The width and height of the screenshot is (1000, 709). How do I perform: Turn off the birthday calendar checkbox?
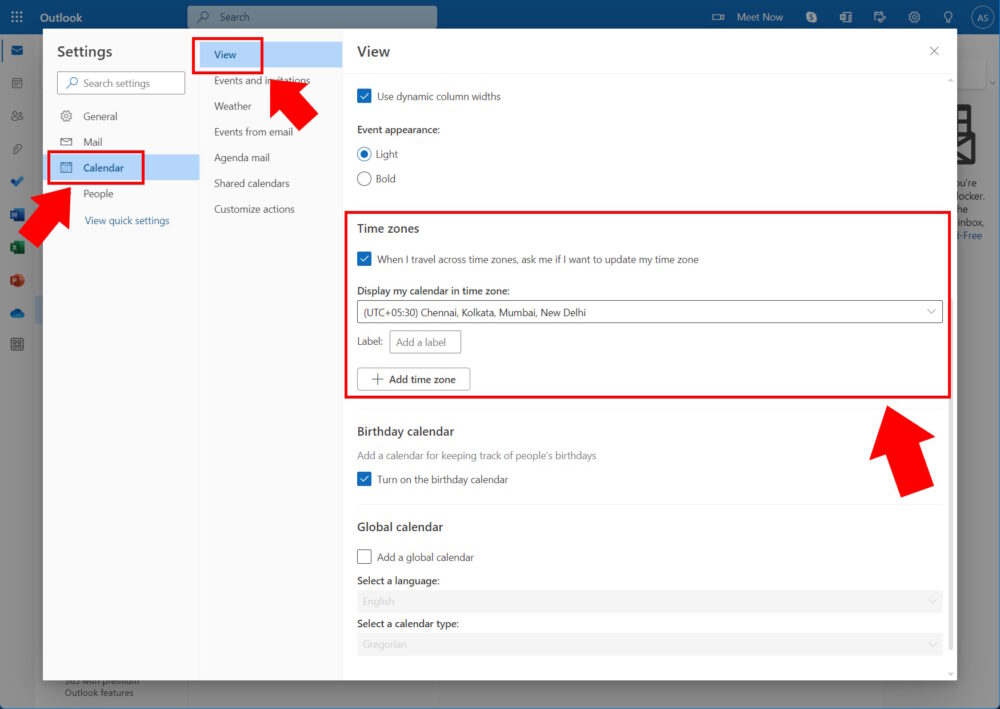364,479
